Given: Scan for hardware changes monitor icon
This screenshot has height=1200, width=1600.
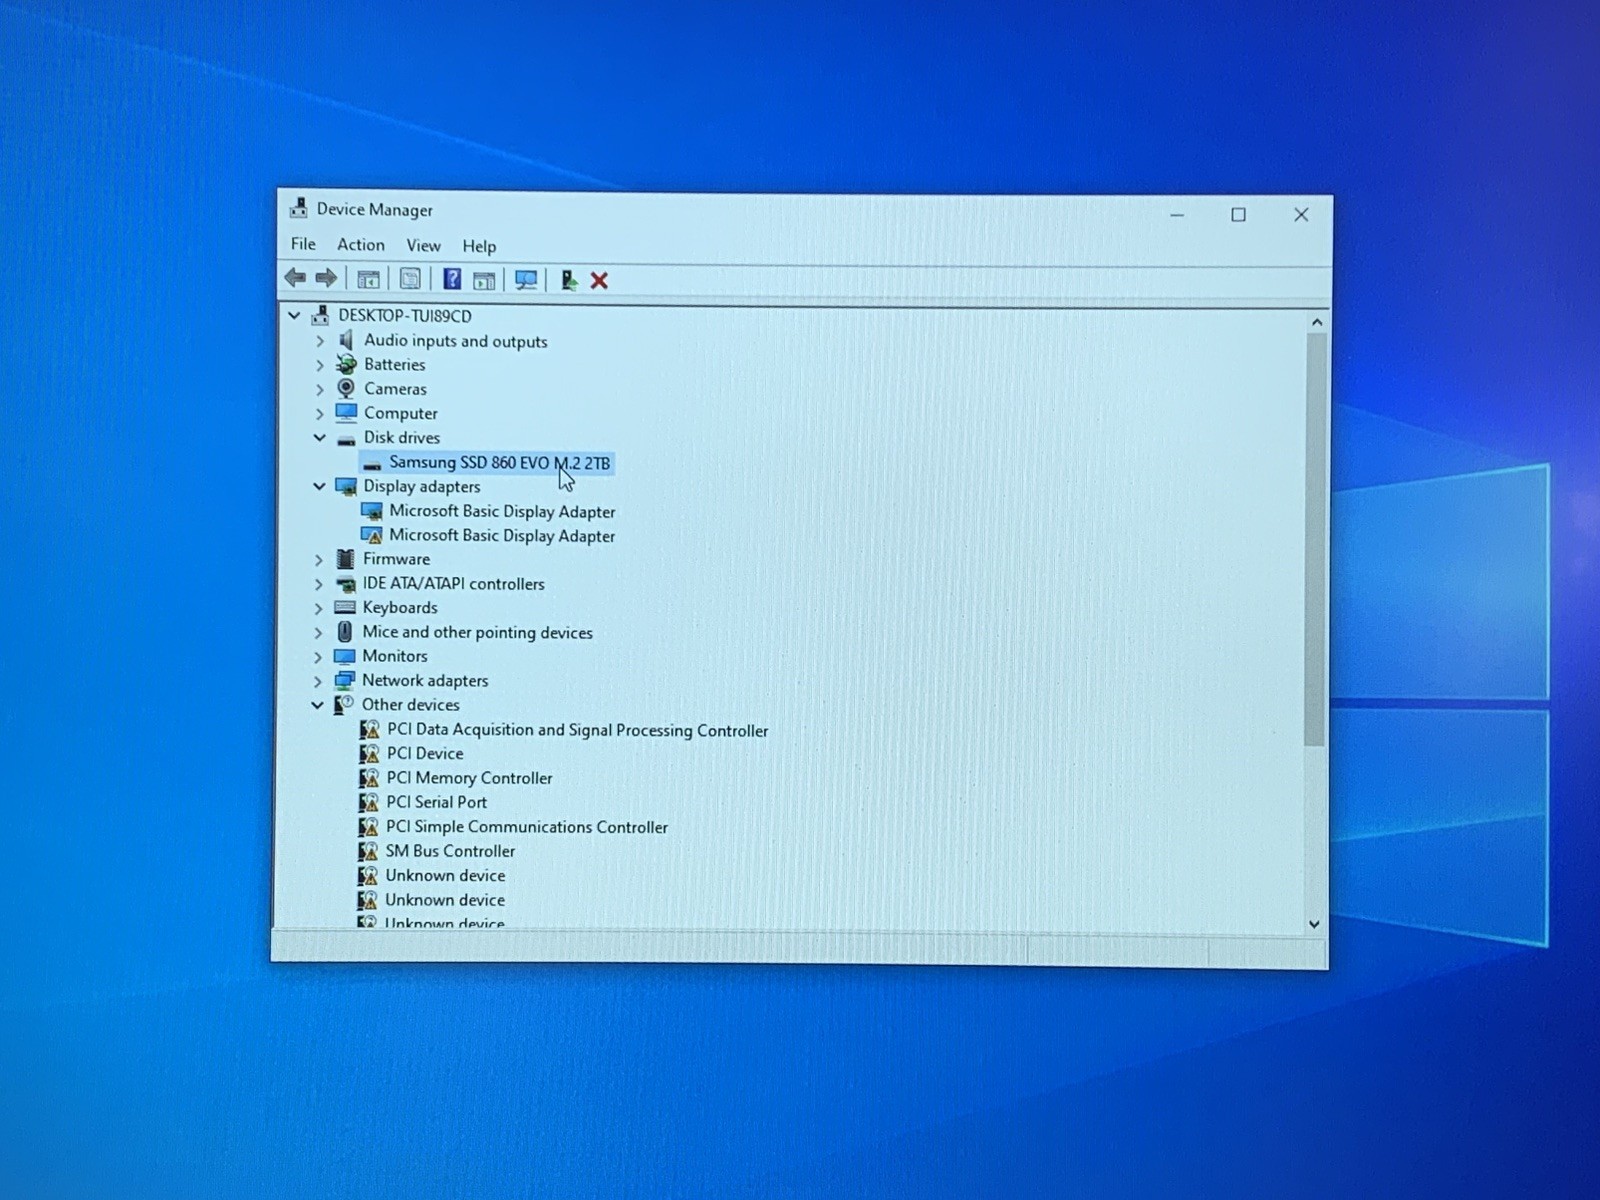Looking at the screenshot, I should [526, 280].
